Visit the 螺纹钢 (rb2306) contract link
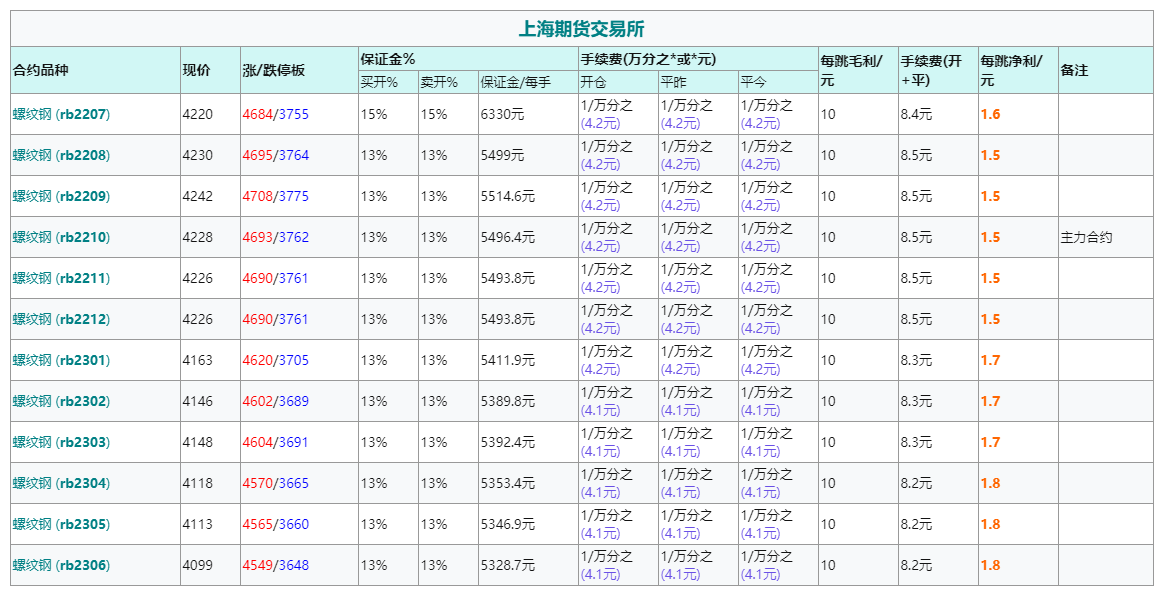Screen dimensions: 1161x597 [61, 565]
